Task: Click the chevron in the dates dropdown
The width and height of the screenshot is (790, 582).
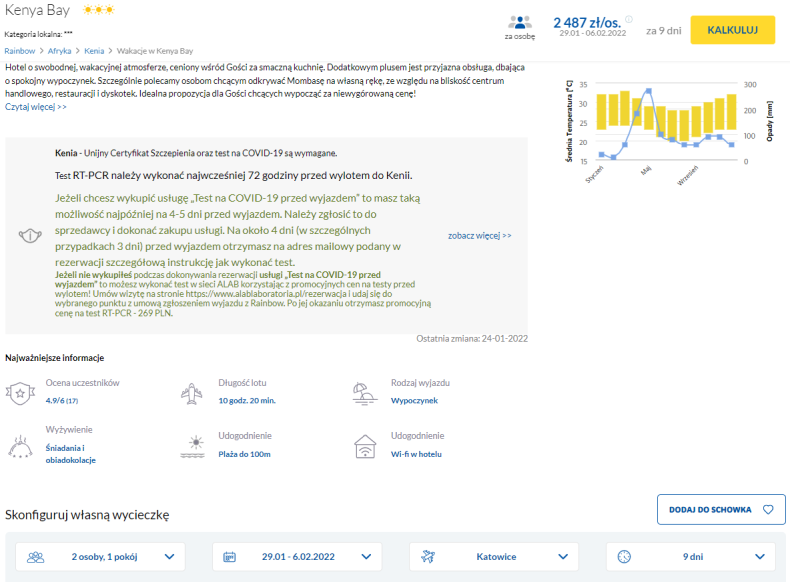Action: 366,557
